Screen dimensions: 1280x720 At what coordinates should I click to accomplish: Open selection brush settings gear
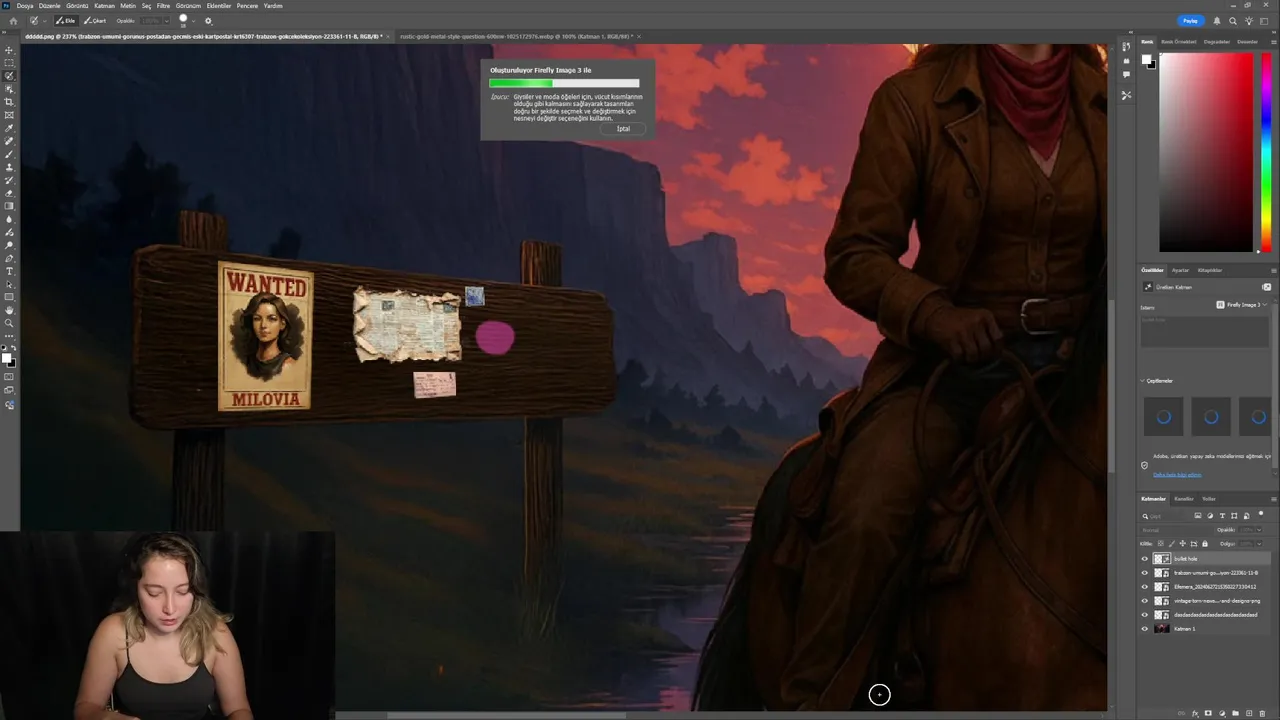[x=208, y=21]
